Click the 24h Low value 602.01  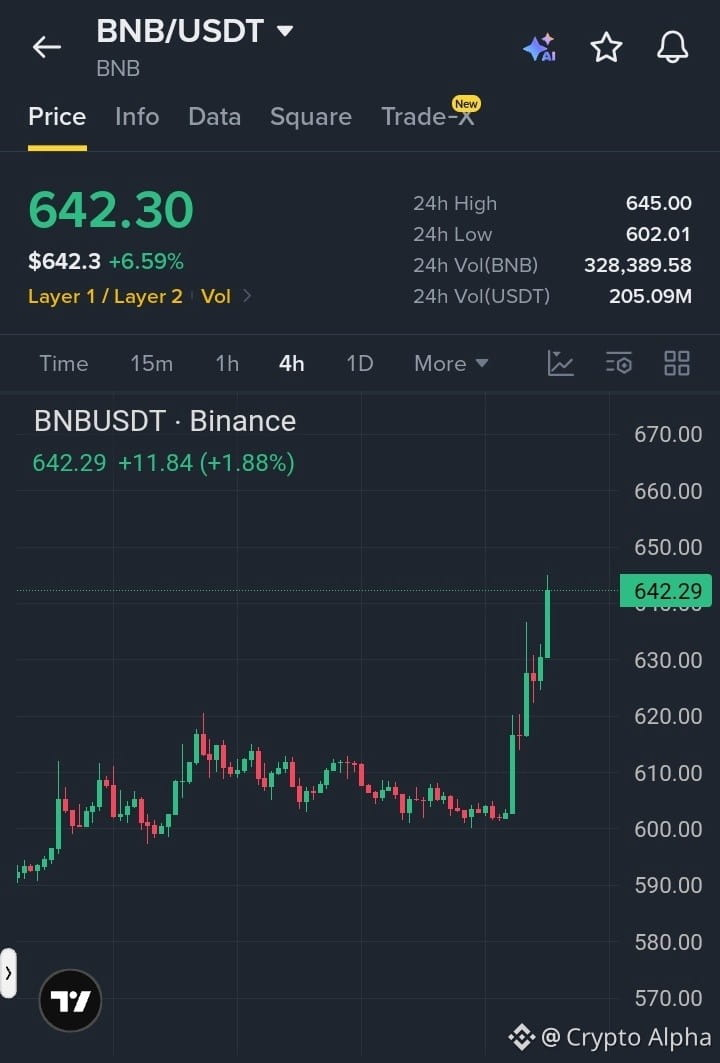coord(658,234)
